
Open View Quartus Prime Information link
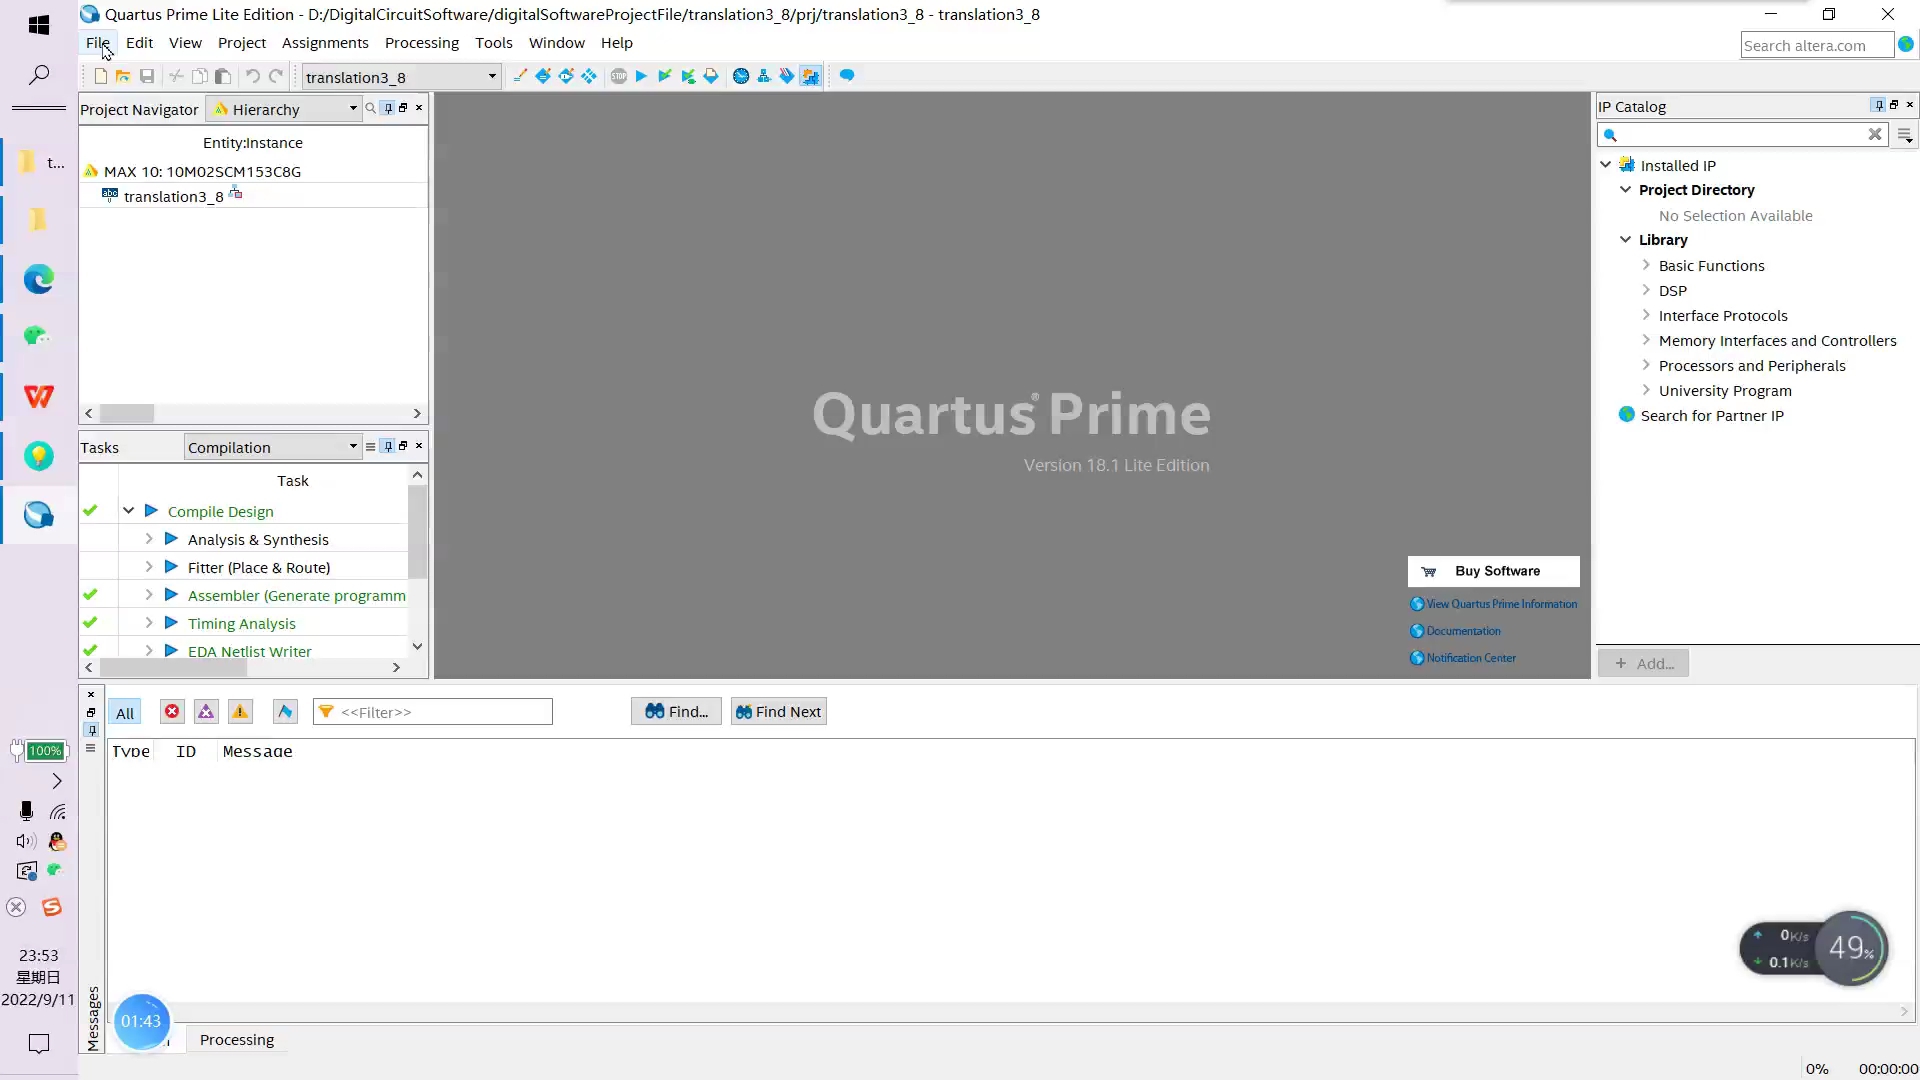[1494, 604]
